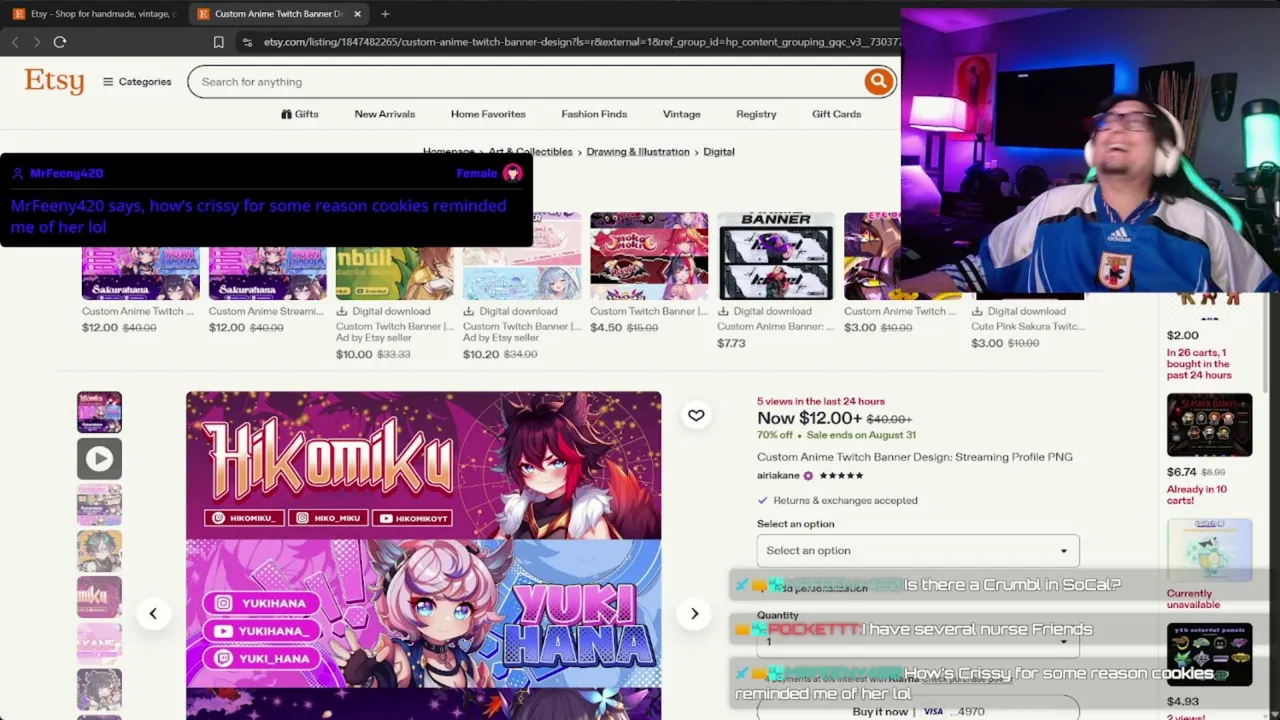Open the Digital breadcrumb link

[719, 152]
